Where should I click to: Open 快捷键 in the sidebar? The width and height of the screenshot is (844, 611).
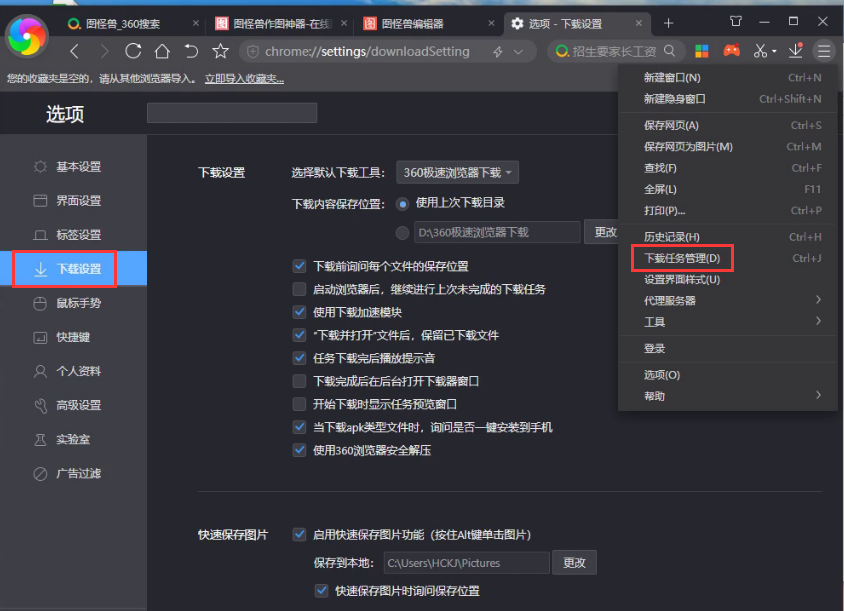point(73,337)
